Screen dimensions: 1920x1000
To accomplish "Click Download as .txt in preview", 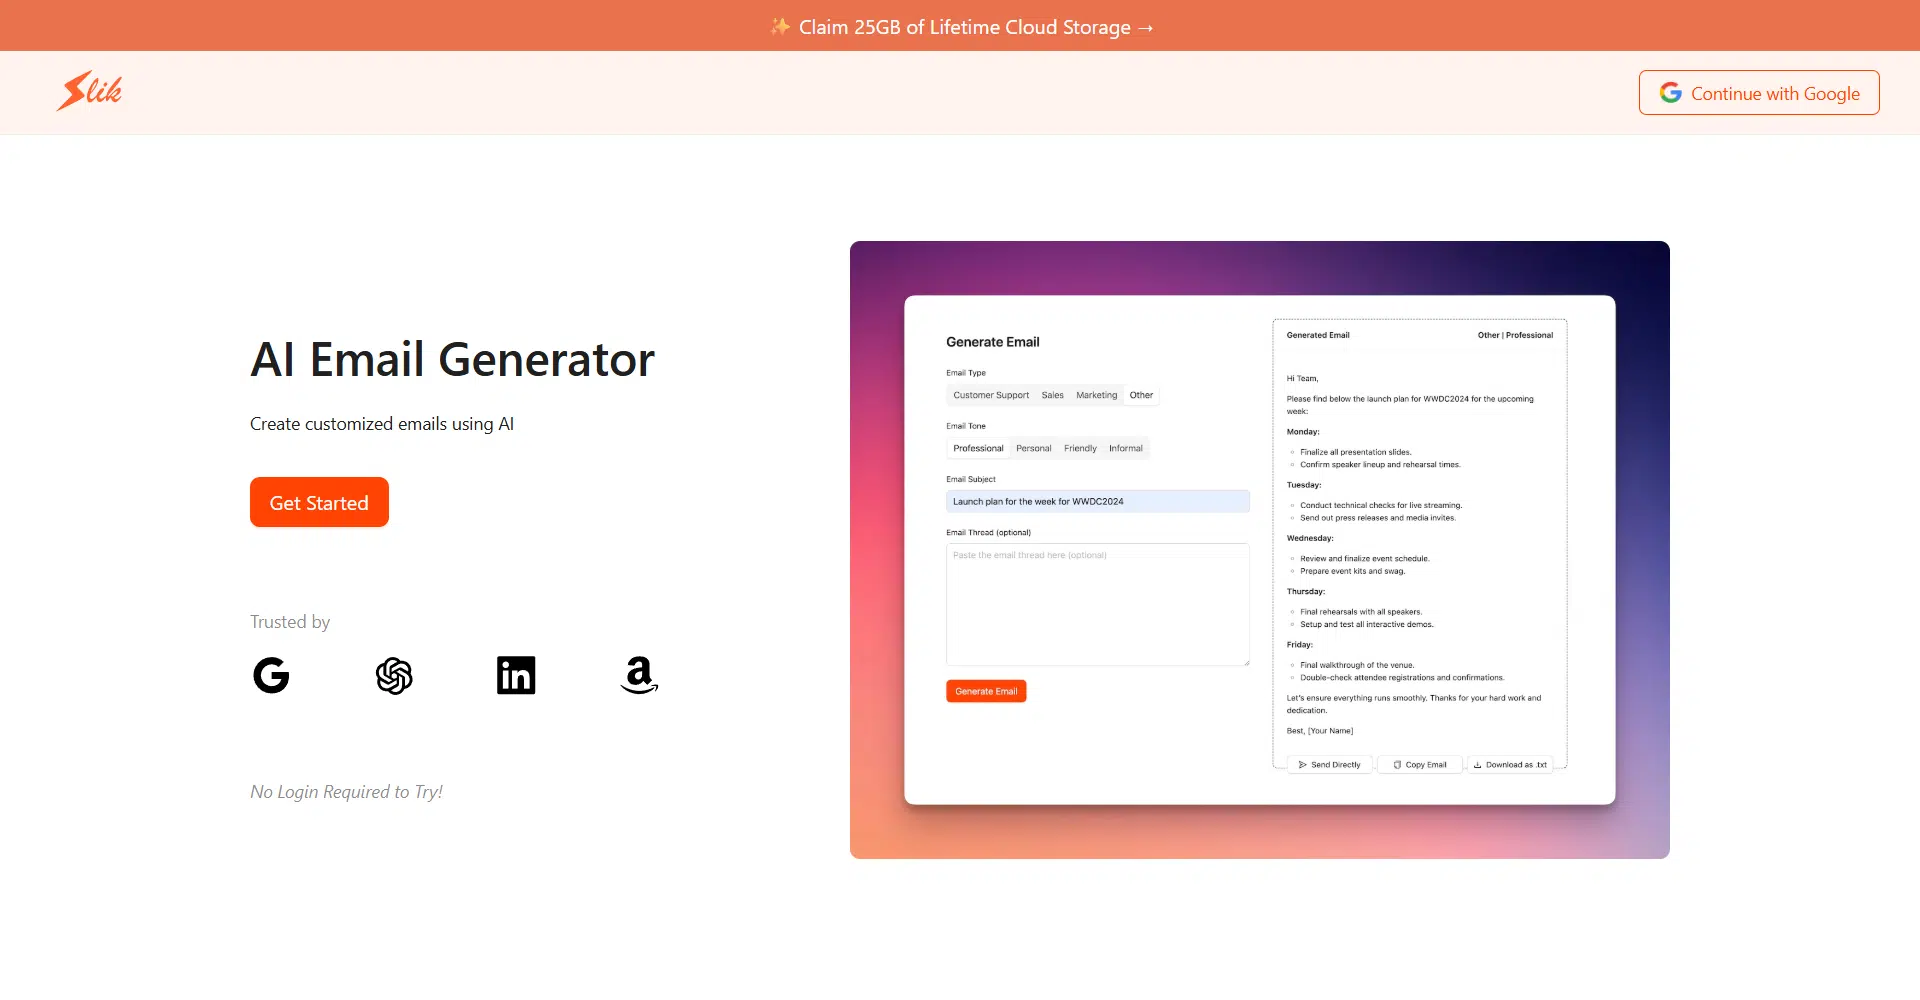I will (x=1510, y=765).
